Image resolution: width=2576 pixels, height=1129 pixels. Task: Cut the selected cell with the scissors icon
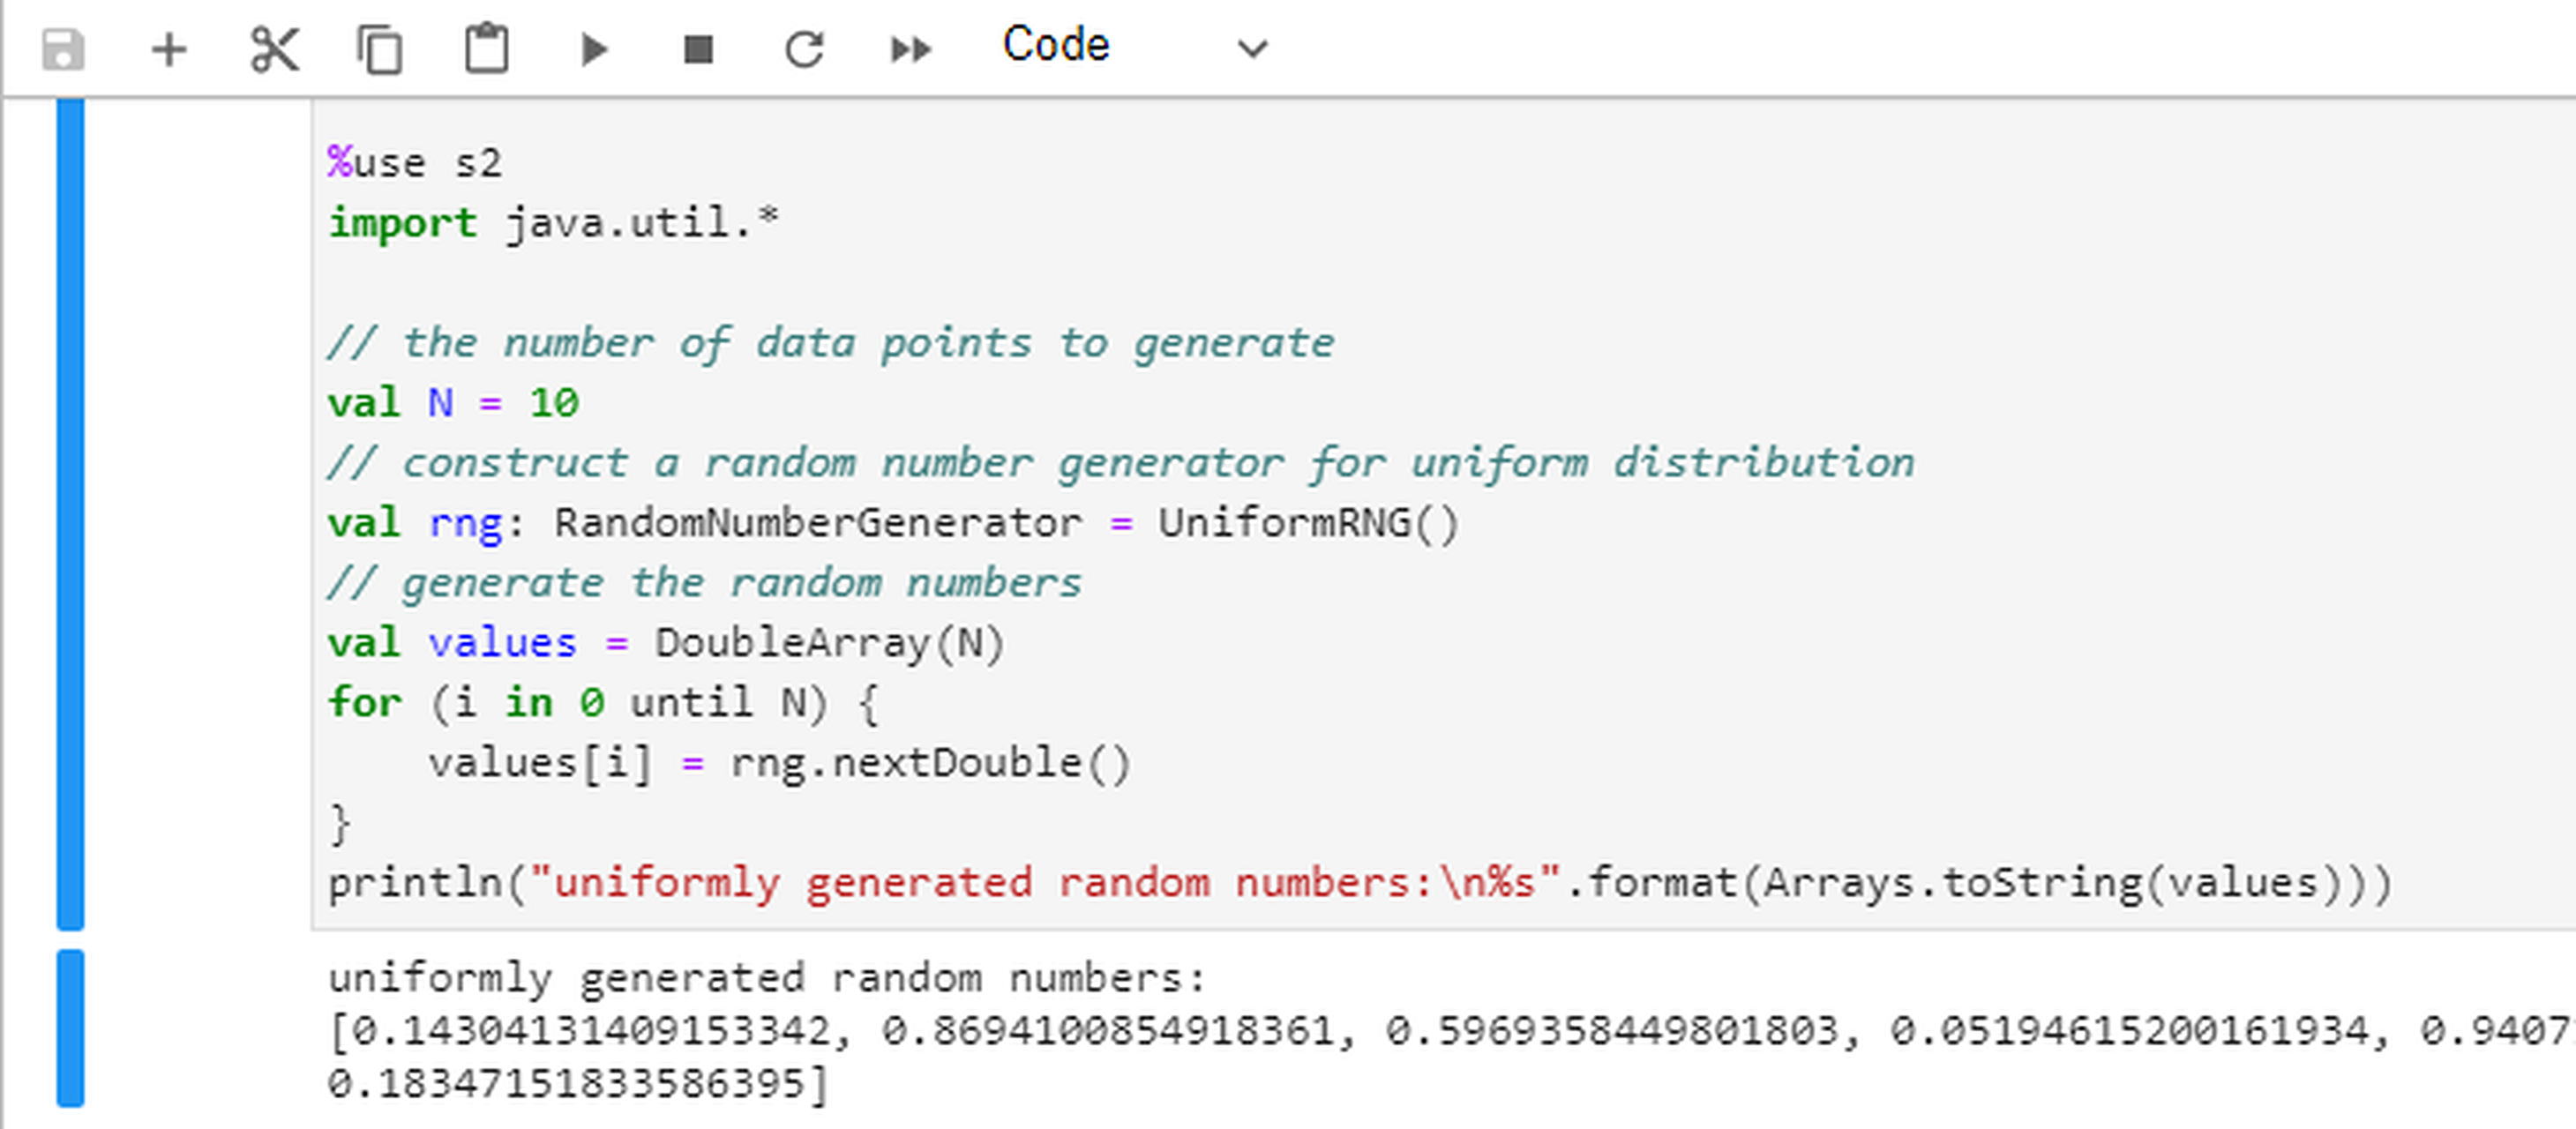tap(275, 49)
